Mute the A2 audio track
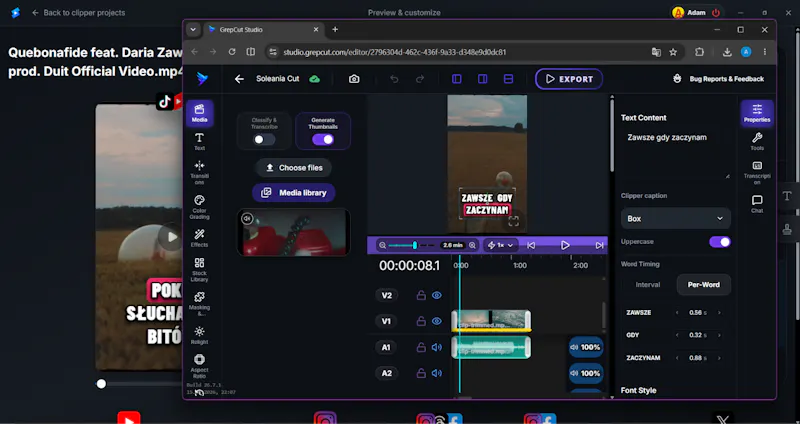The image size is (800, 424). (437, 373)
